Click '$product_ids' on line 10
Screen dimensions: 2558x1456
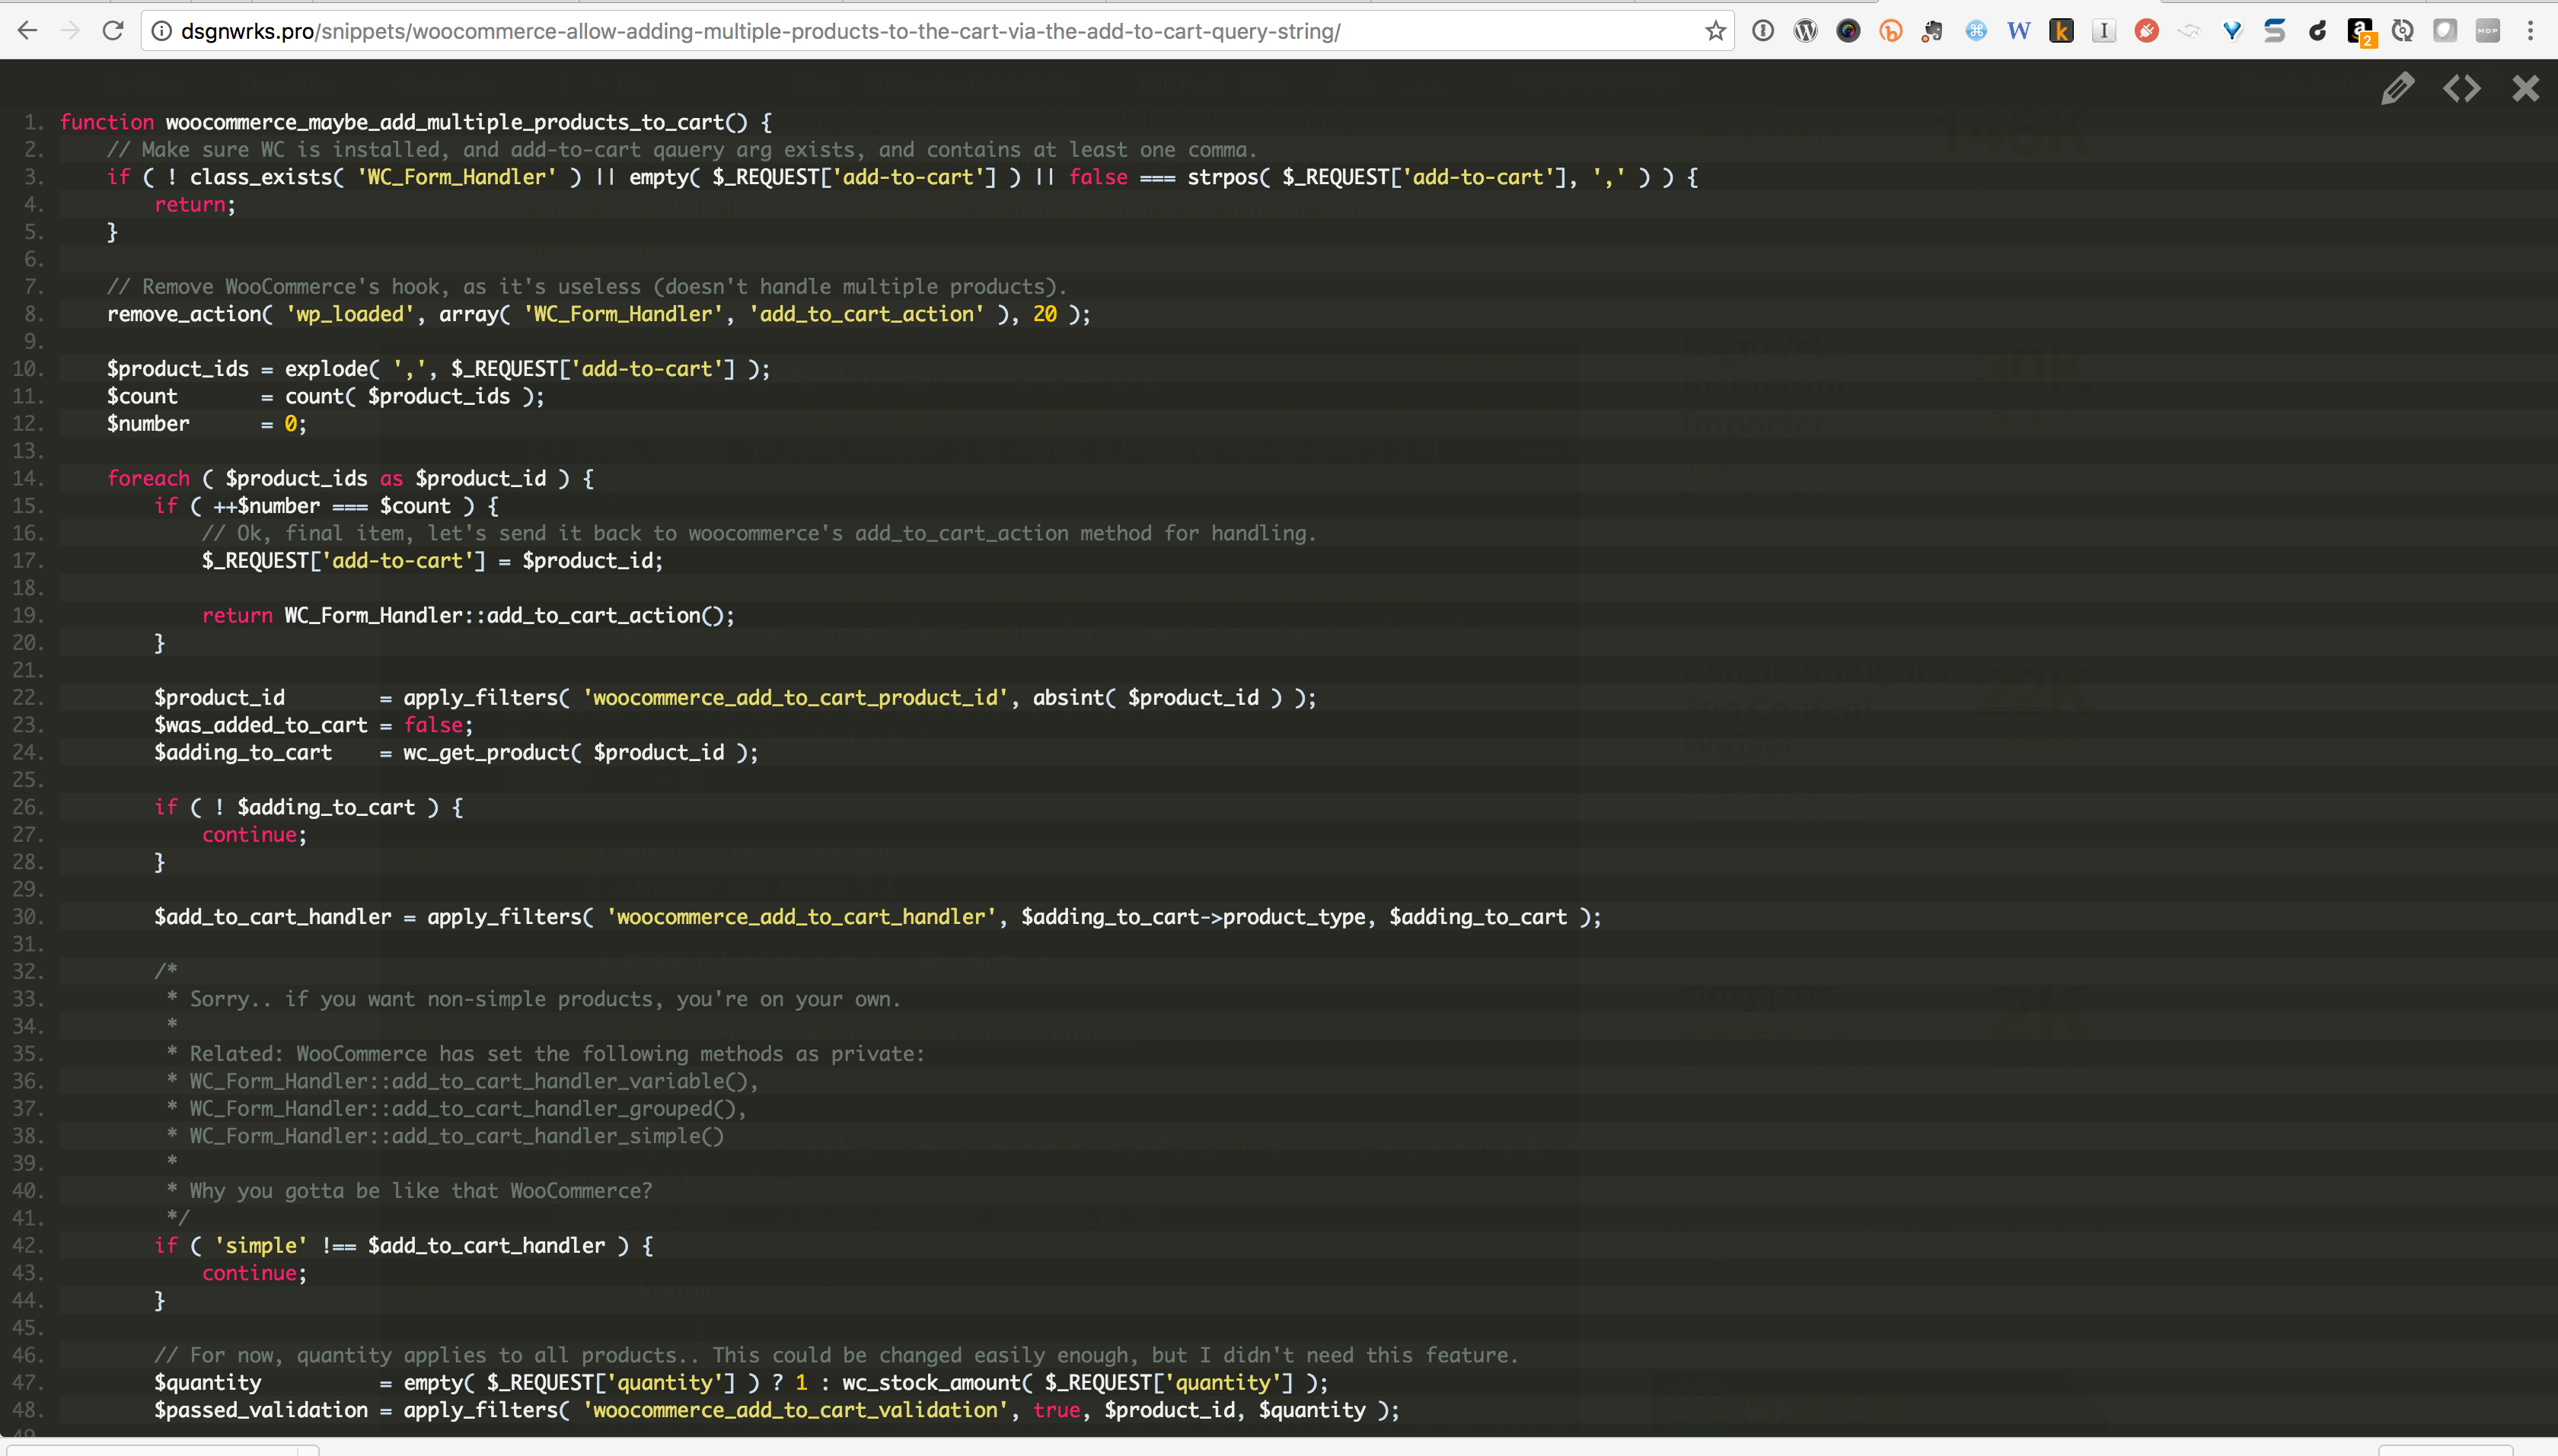click(178, 369)
